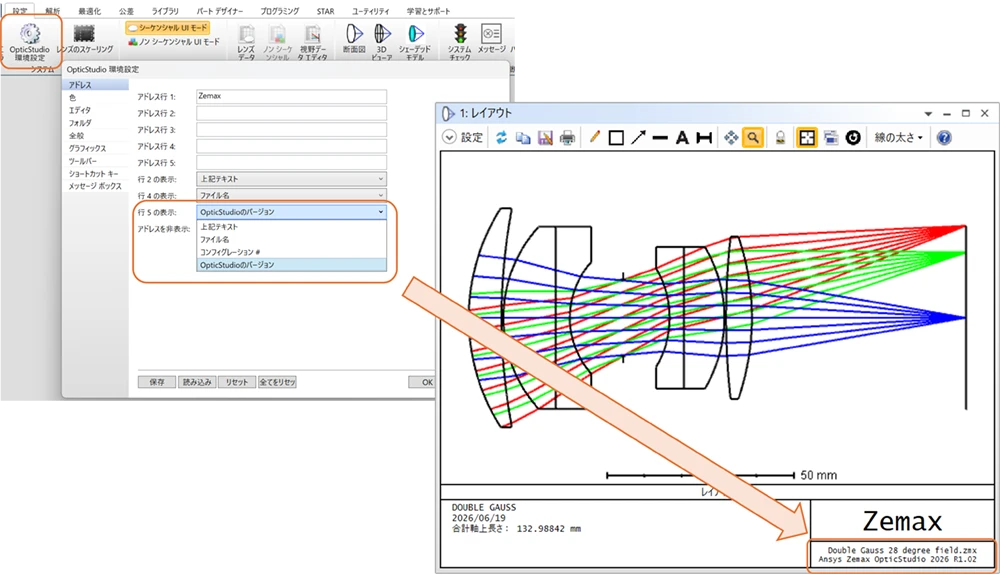1000x574 pixels.
Task: Lock the layout window with padlock icon
Action: 780,137
